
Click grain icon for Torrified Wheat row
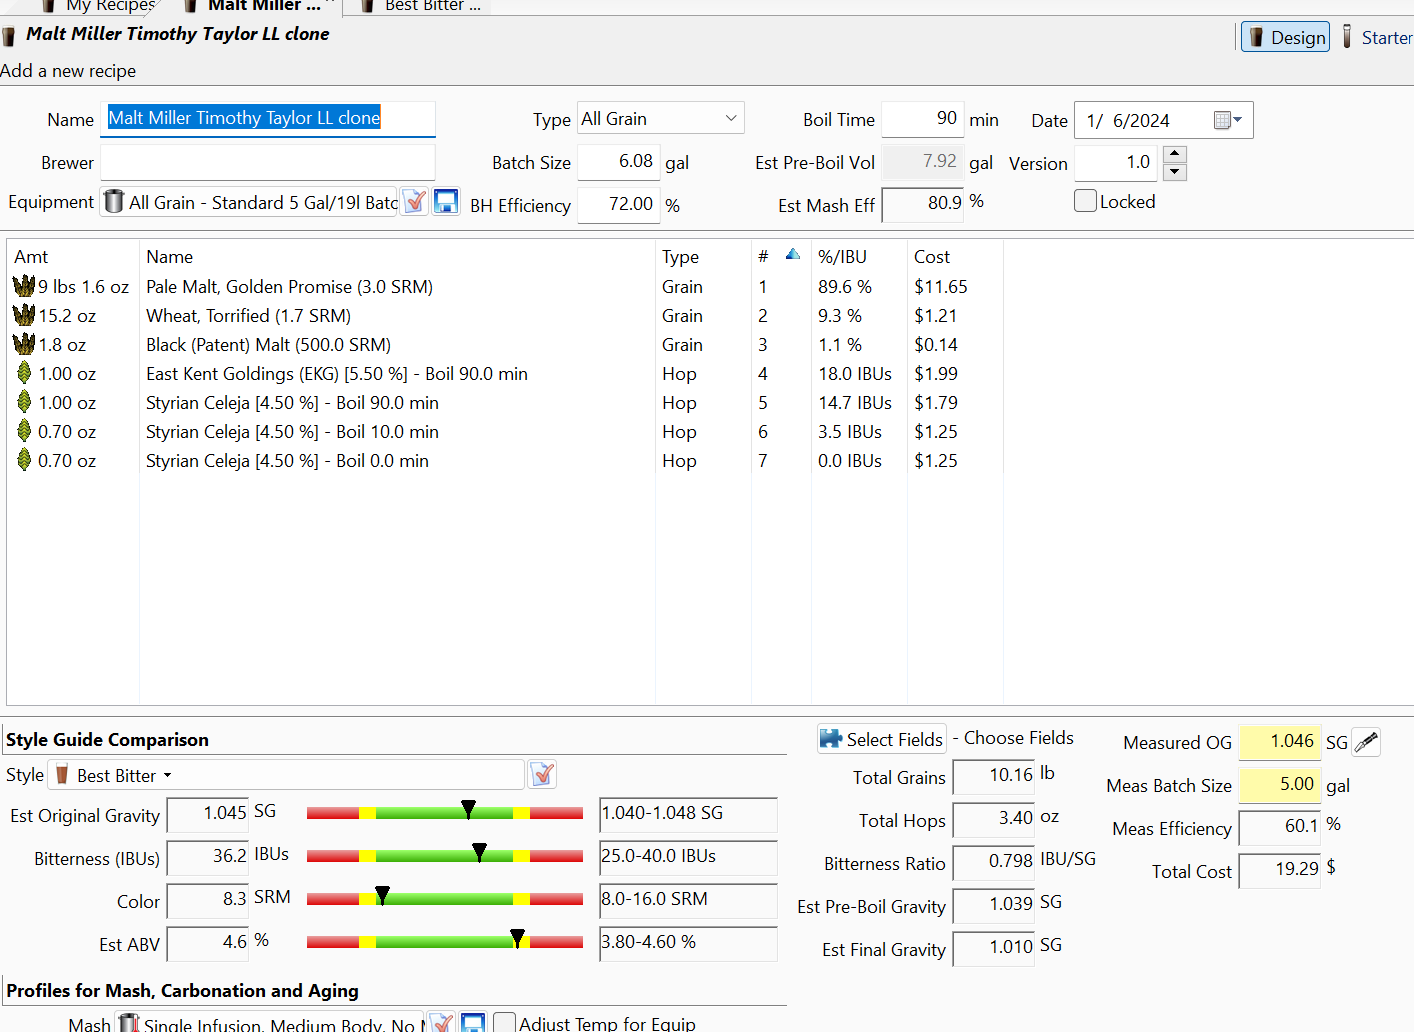pyautogui.click(x=24, y=315)
